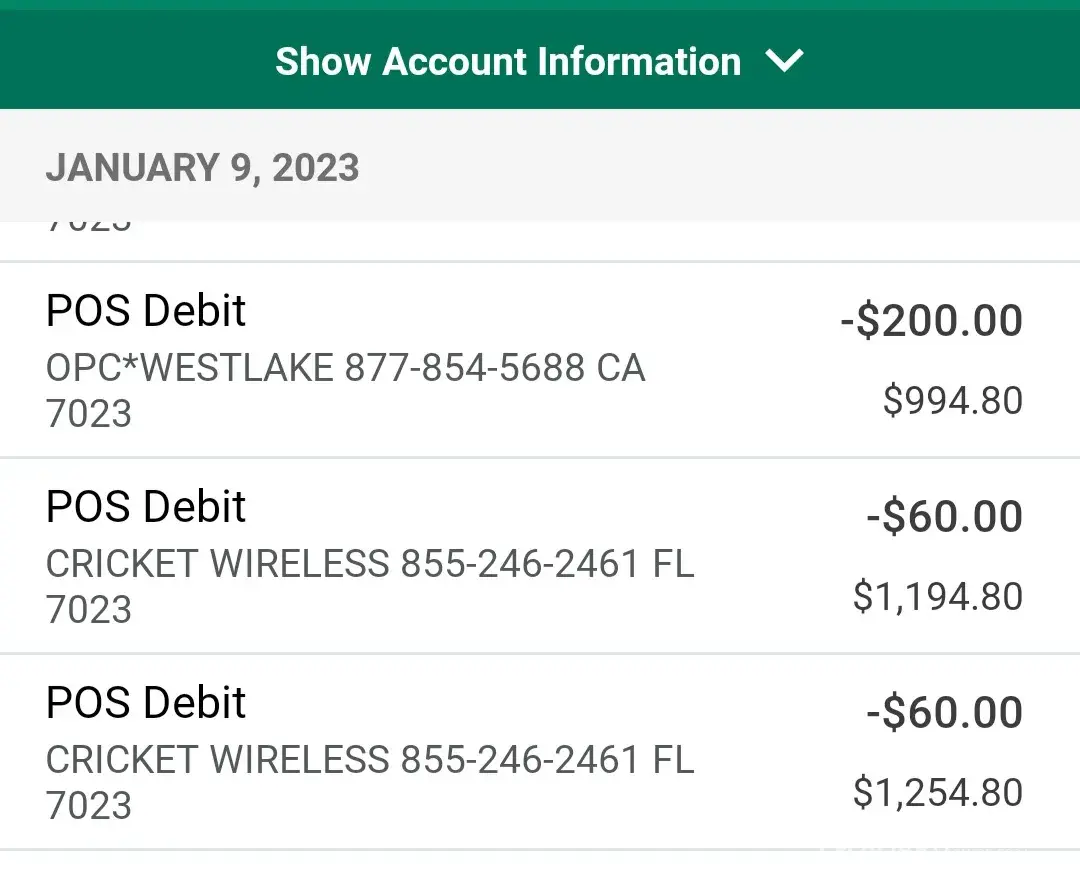
Task: Expand the Show Account Information chevron
Action: coord(784,62)
